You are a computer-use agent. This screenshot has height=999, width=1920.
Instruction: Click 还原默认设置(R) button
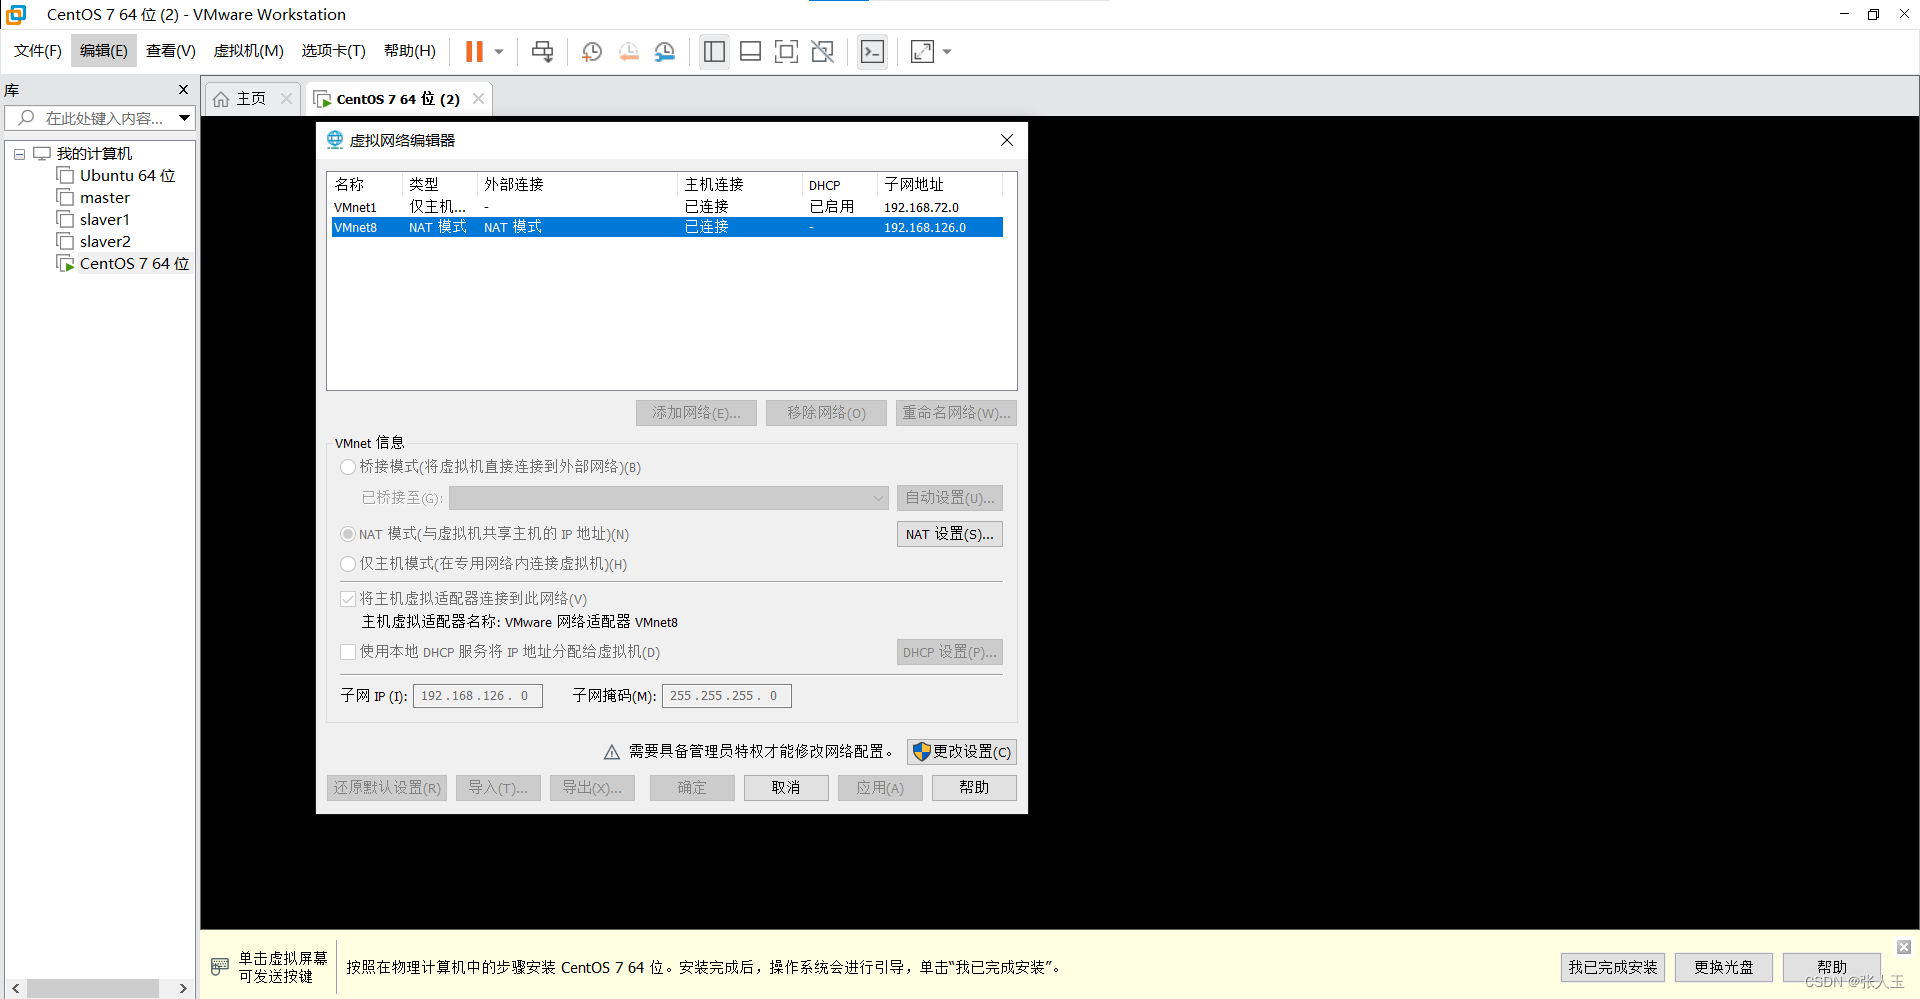click(387, 788)
